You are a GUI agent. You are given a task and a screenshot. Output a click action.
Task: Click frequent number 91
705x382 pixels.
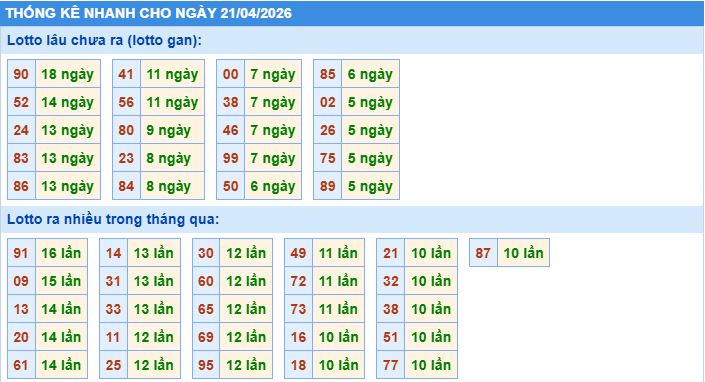21,253
